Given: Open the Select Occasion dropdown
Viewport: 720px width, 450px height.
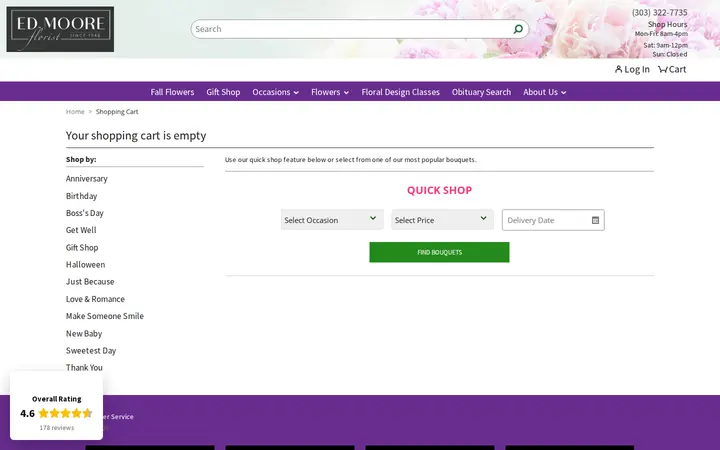Looking at the screenshot, I should 332,220.
